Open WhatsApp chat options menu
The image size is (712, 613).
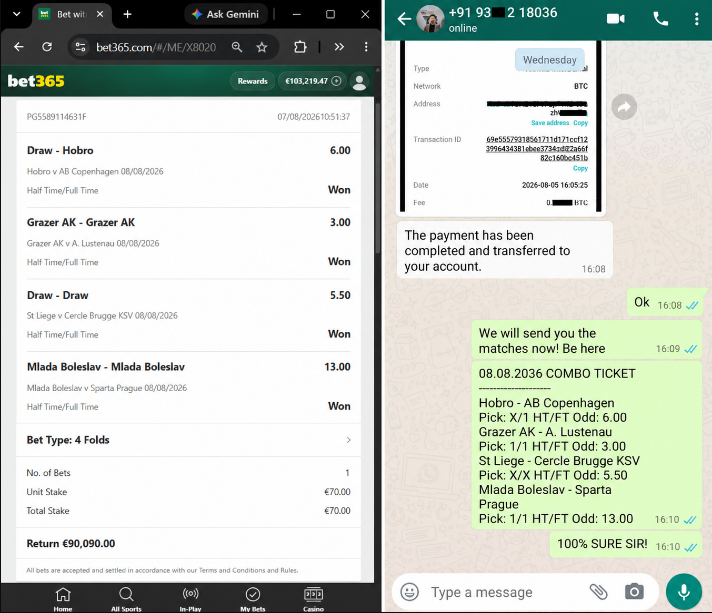click(697, 19)
